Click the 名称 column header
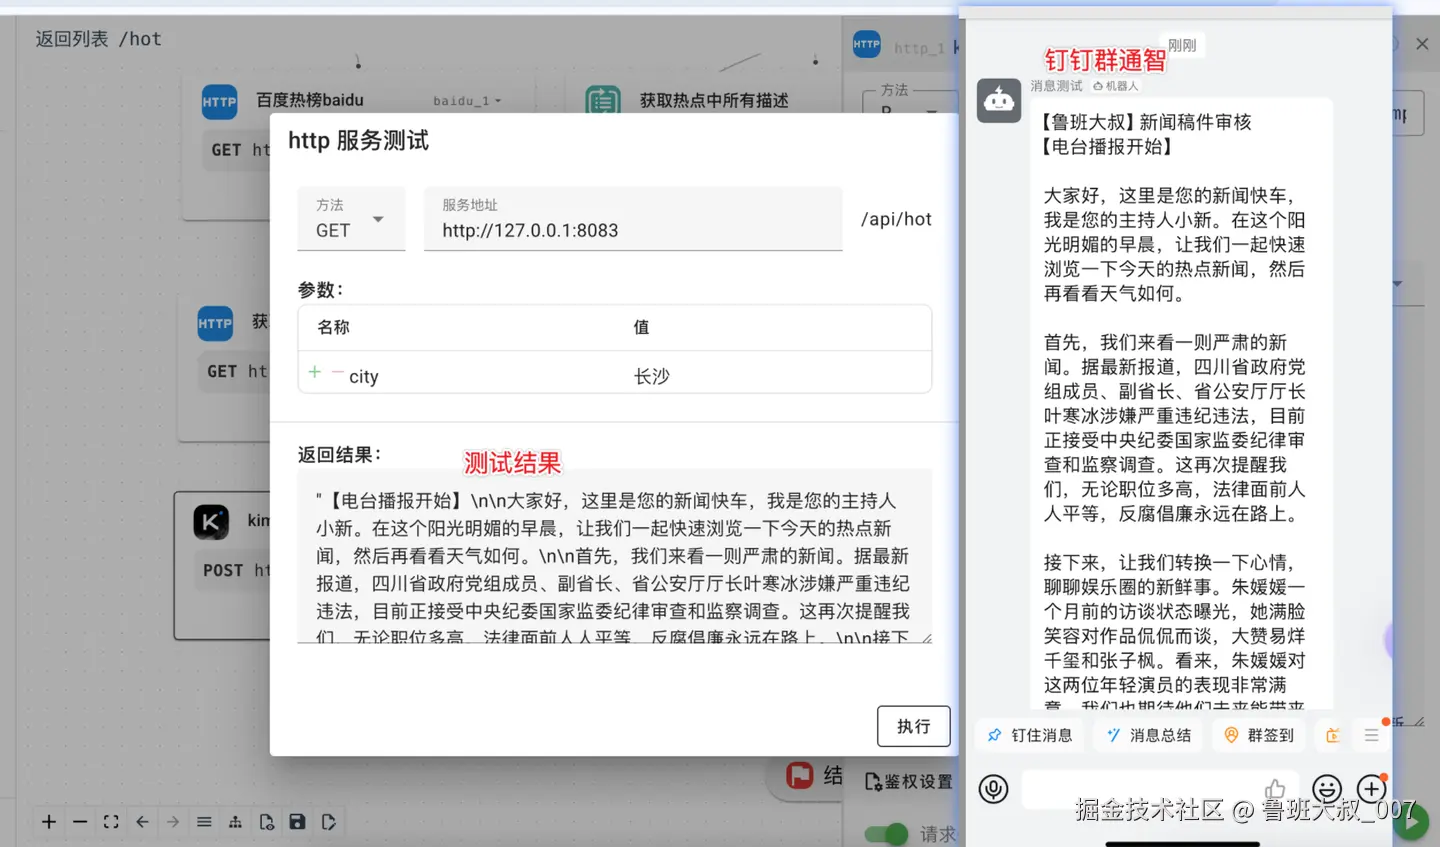Image resolution: width=1440 pixels, height=847 pixels. click(333, 327)
